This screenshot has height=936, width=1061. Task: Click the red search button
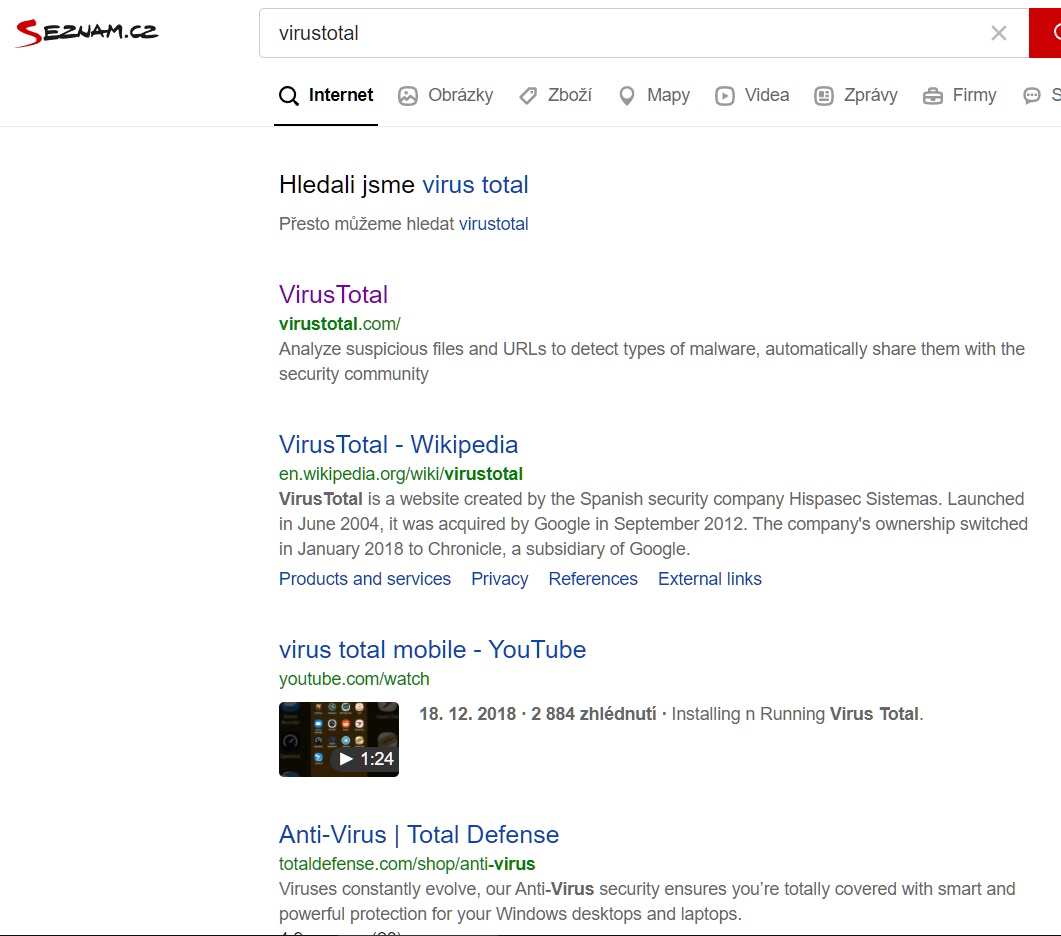(x=1045, y=33)
